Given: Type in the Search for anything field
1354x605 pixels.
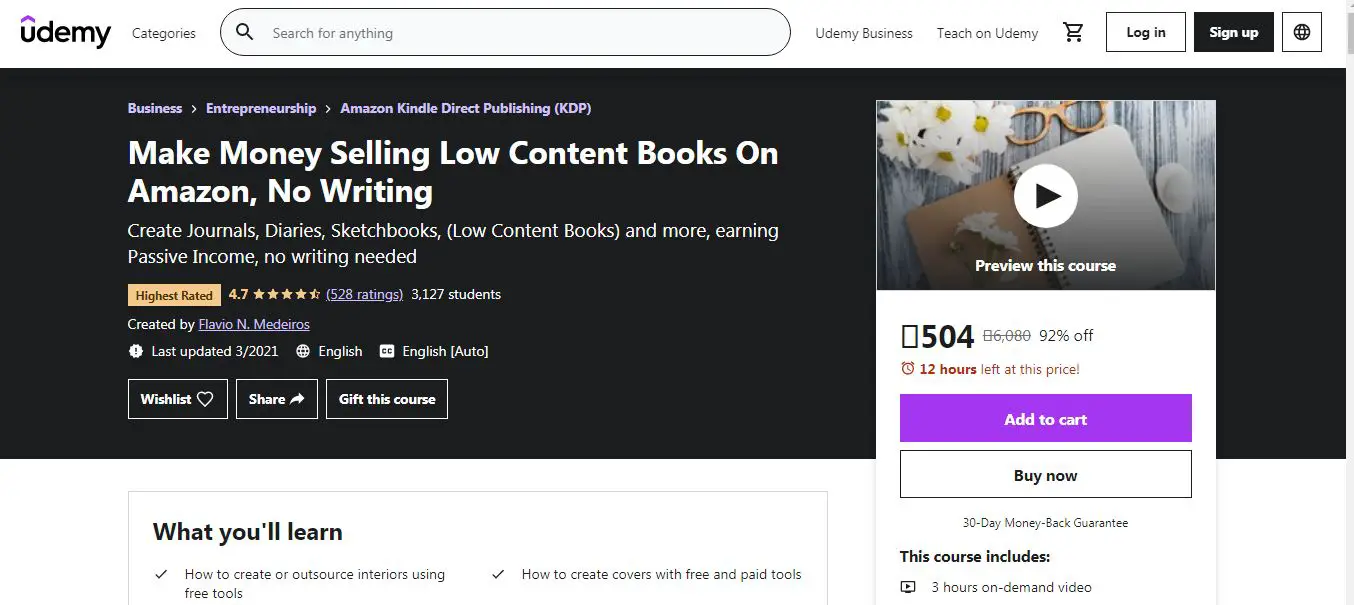Looking at the screenshot, I should (x=520, y=33).
